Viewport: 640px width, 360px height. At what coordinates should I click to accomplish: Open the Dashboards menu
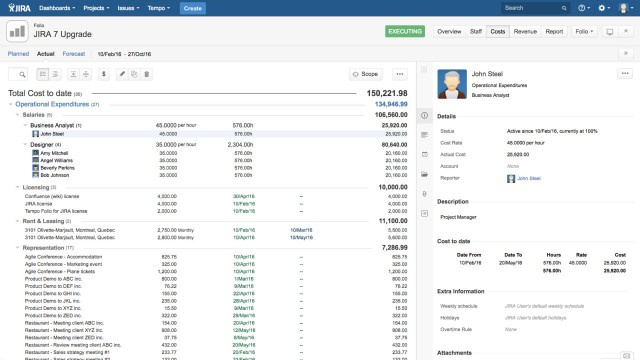(57, 8)
